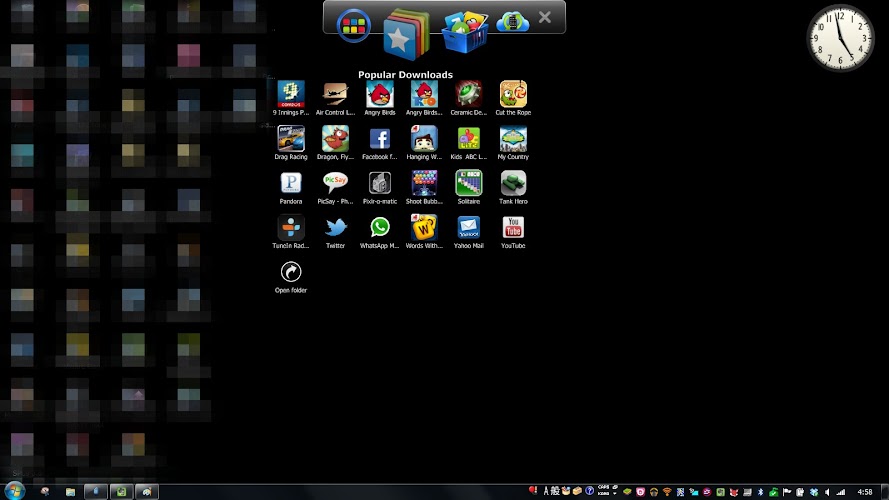
Task: Open the help question mark tray icon
Action: 590,491
